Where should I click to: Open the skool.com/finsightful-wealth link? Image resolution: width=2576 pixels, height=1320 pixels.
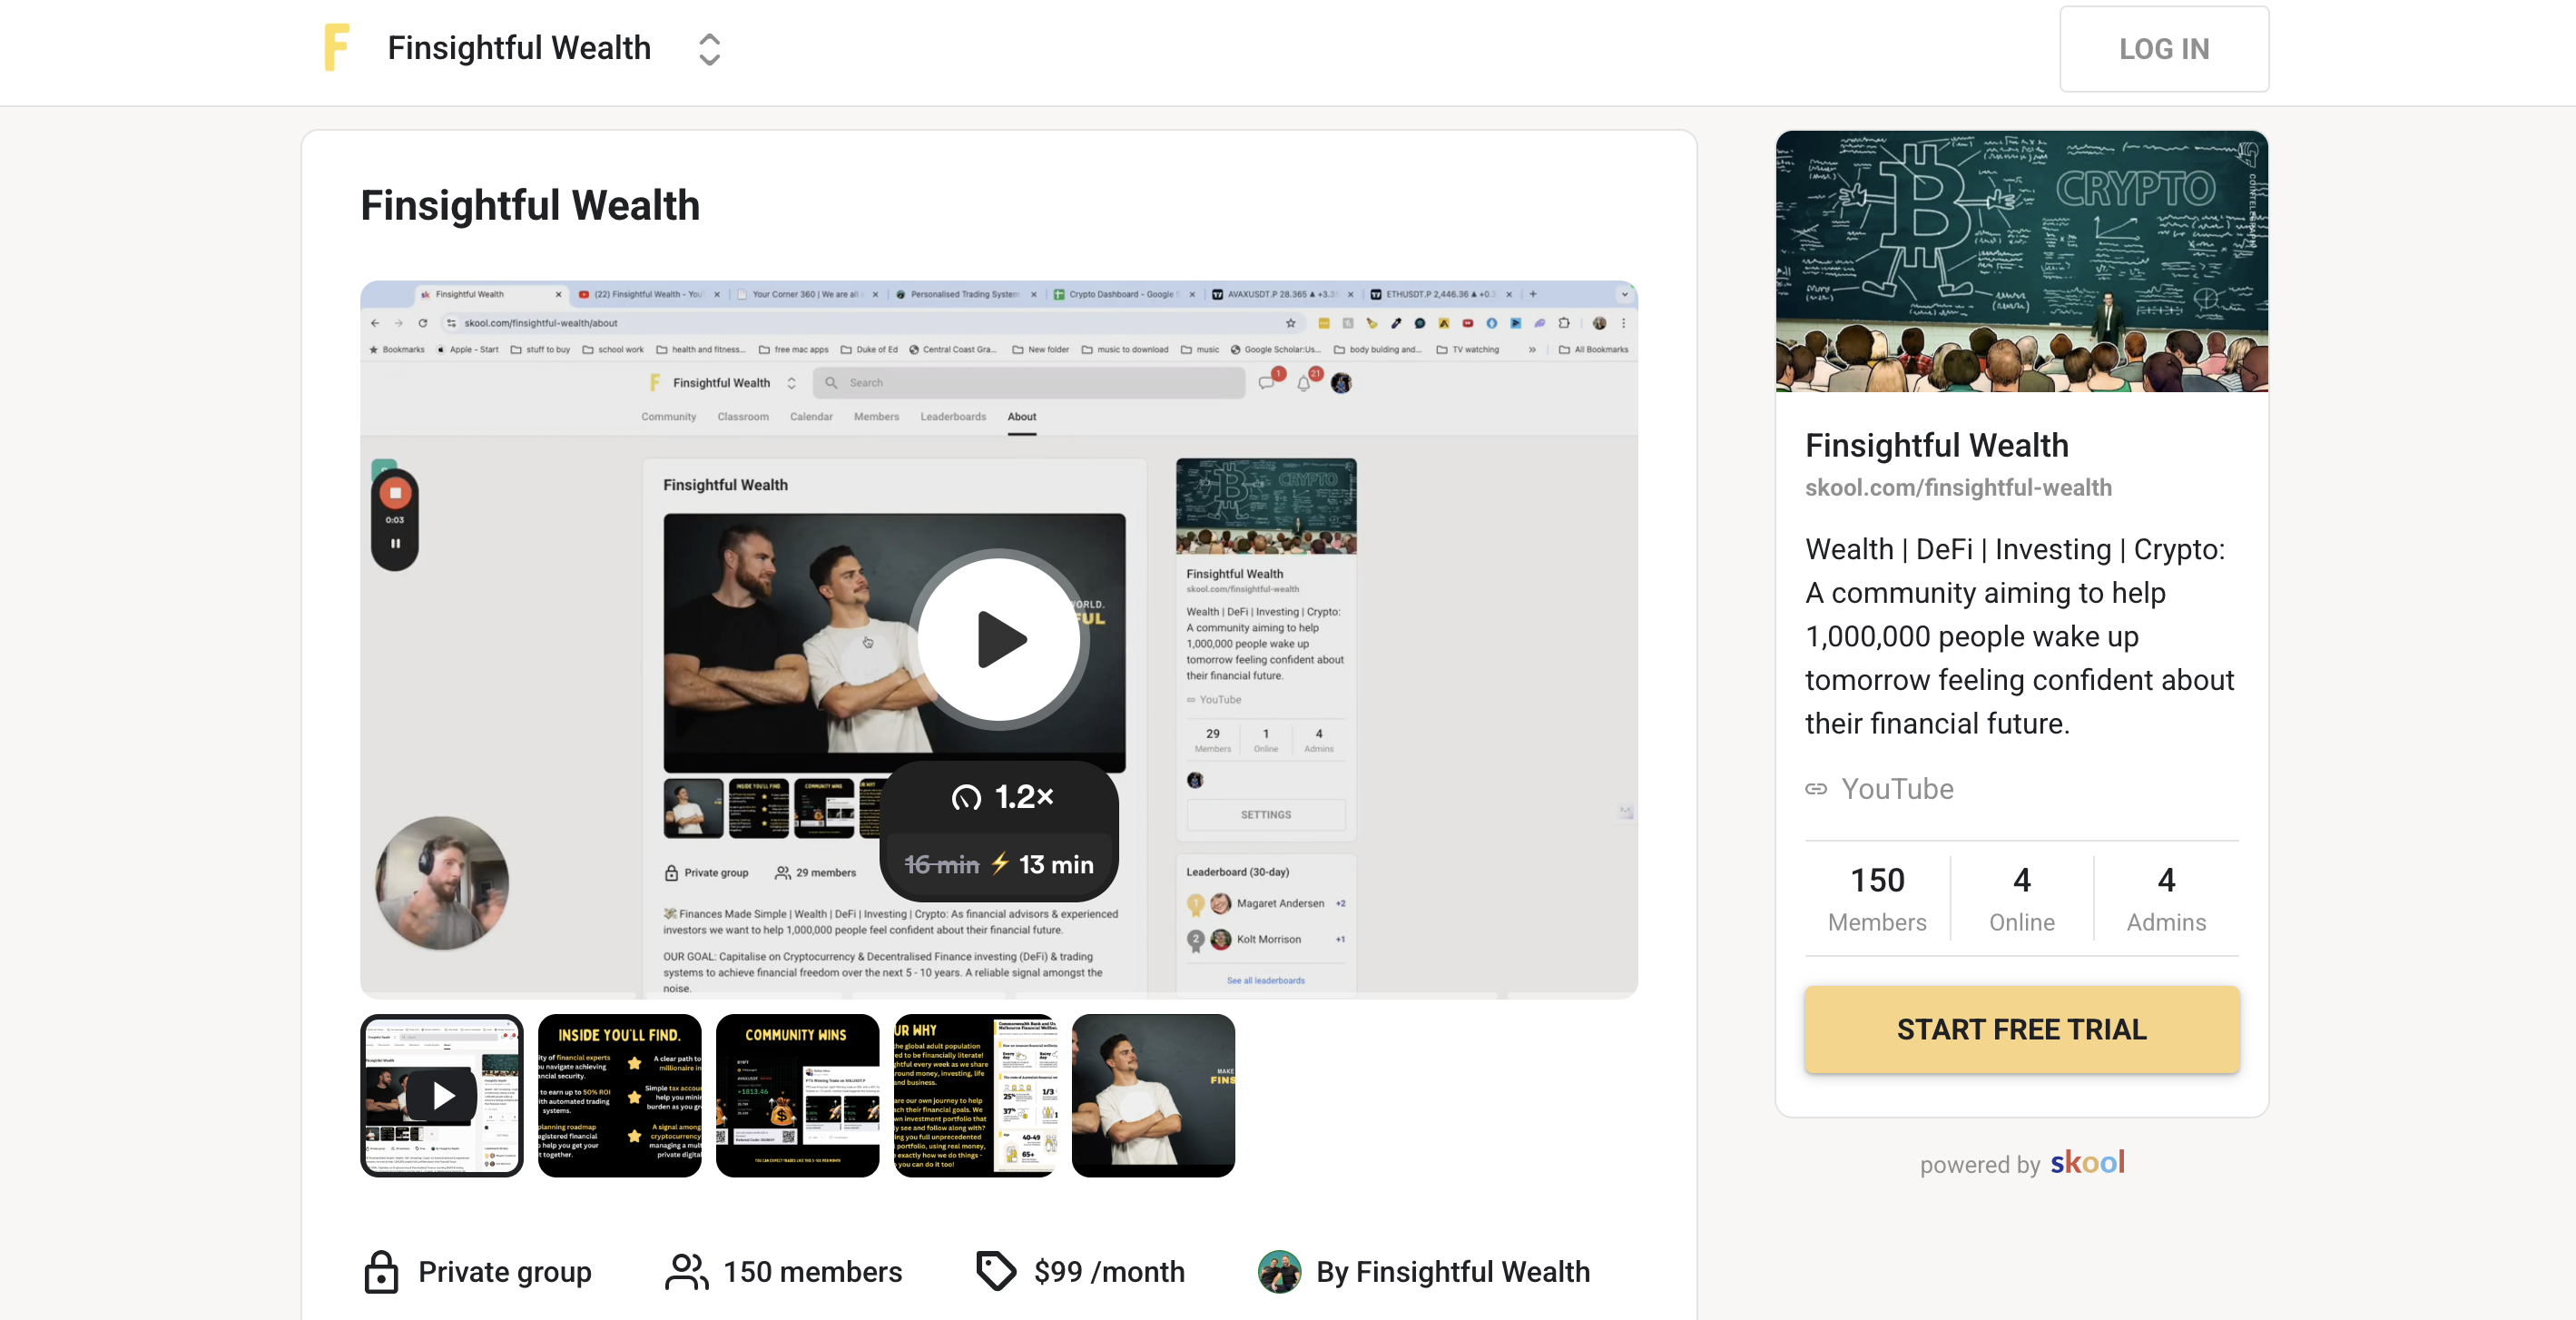coord(1958,487)
